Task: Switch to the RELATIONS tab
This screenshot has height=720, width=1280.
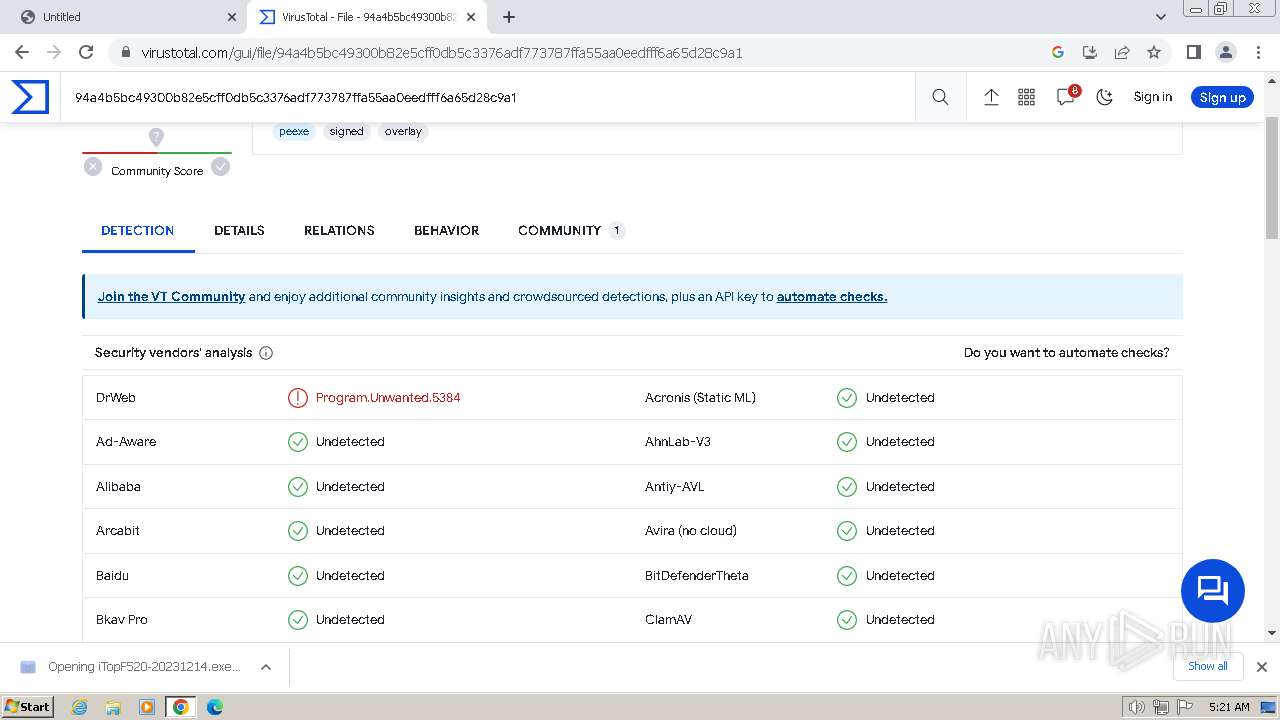Action: 339,230
